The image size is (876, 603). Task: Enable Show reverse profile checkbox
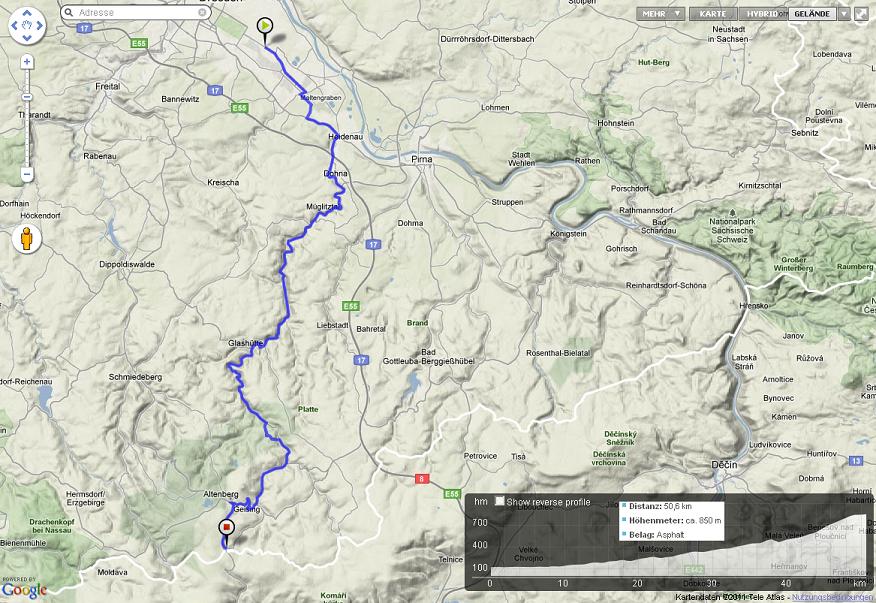click(x=500, y=501)
